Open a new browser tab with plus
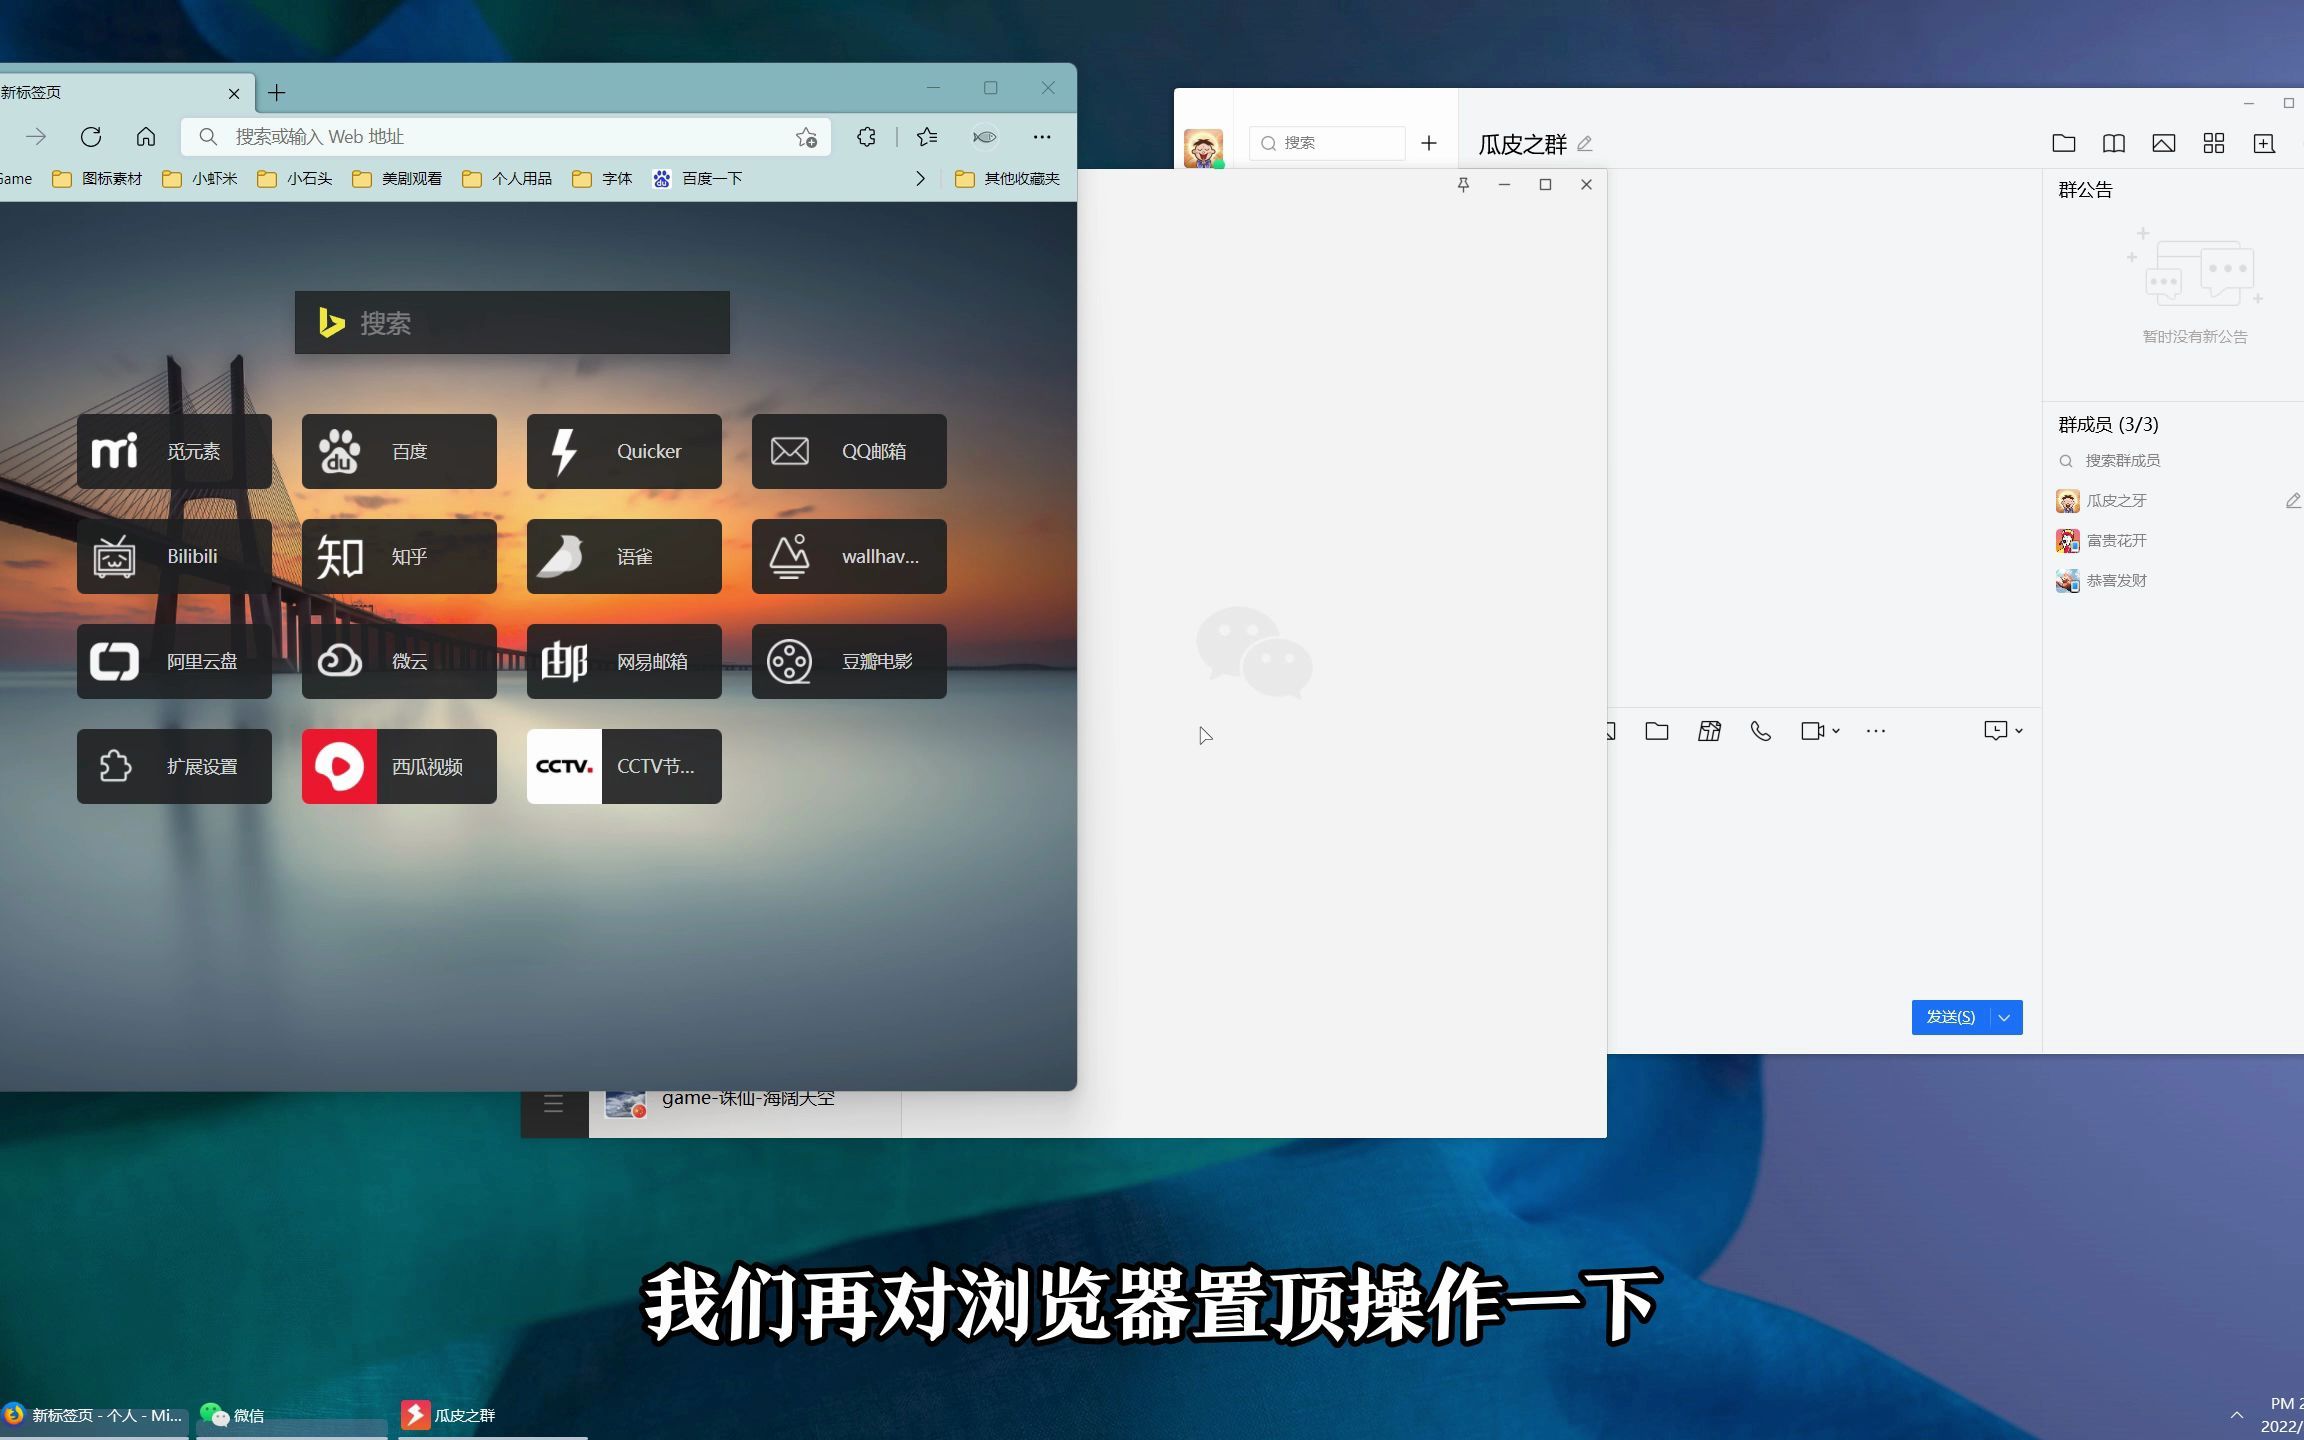This screenshot has height=1440, width=2304. (277, 93)
